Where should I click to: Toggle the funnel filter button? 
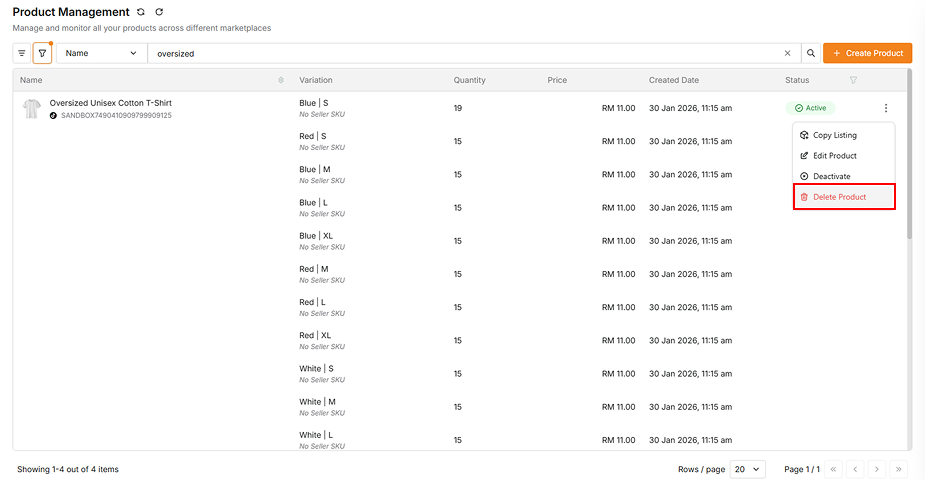(42, 53)
